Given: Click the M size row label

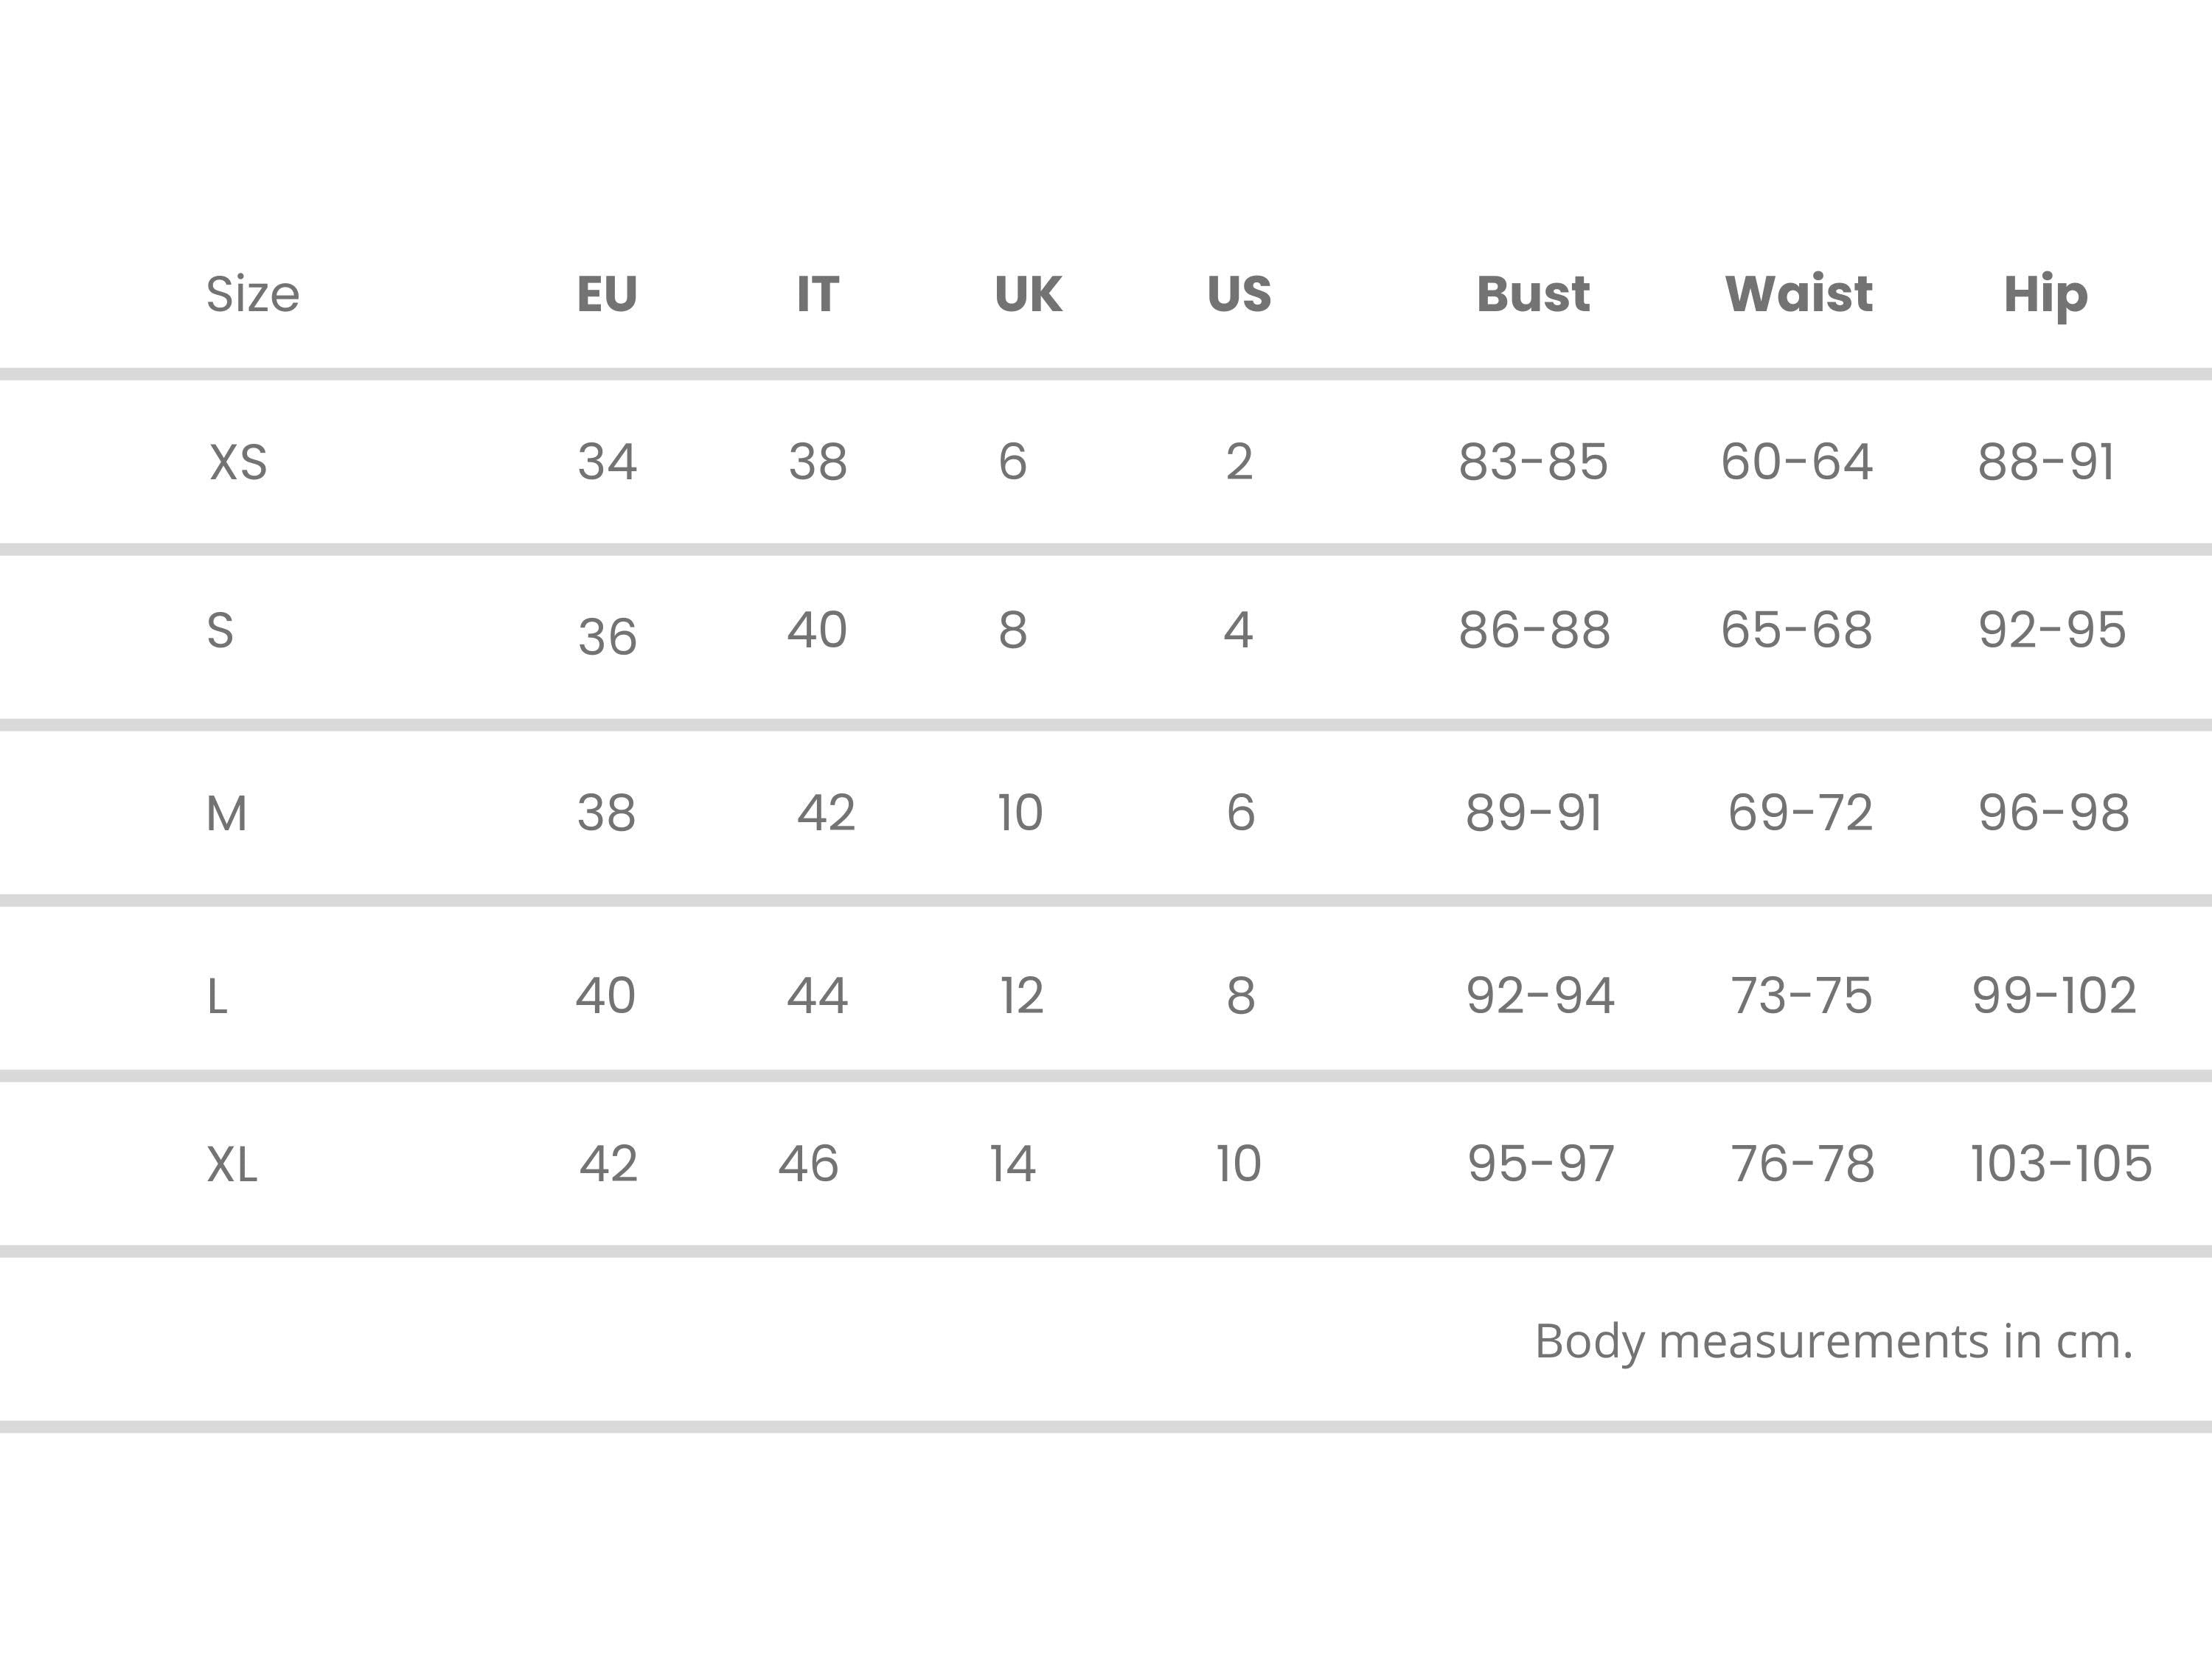Looking at the screenshot, I should [226, 813].
